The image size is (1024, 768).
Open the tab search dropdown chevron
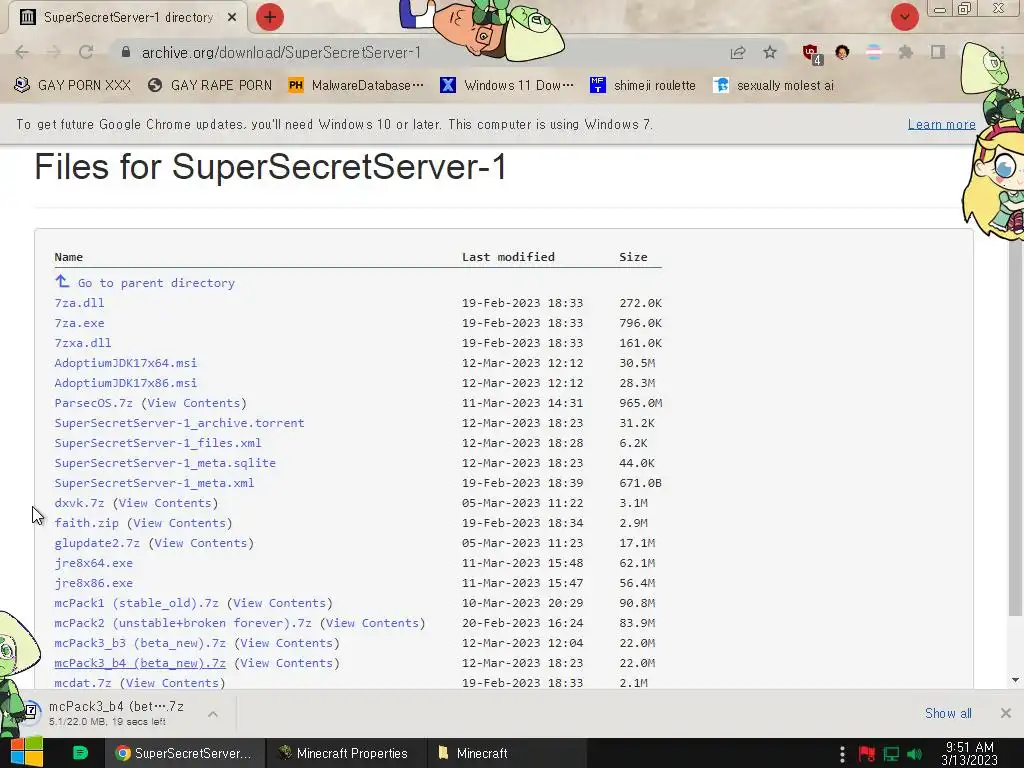pyautogui.click(x=904, y=18)
